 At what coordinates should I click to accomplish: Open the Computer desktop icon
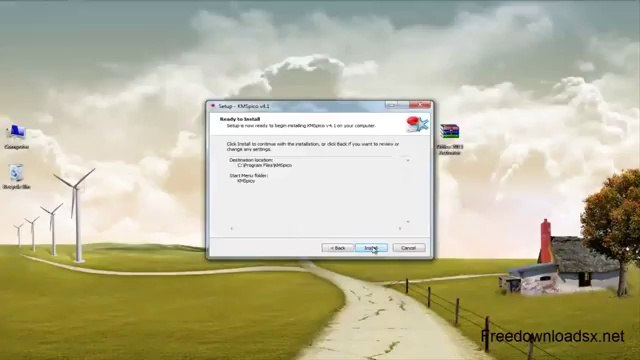(x=16, y=137)
